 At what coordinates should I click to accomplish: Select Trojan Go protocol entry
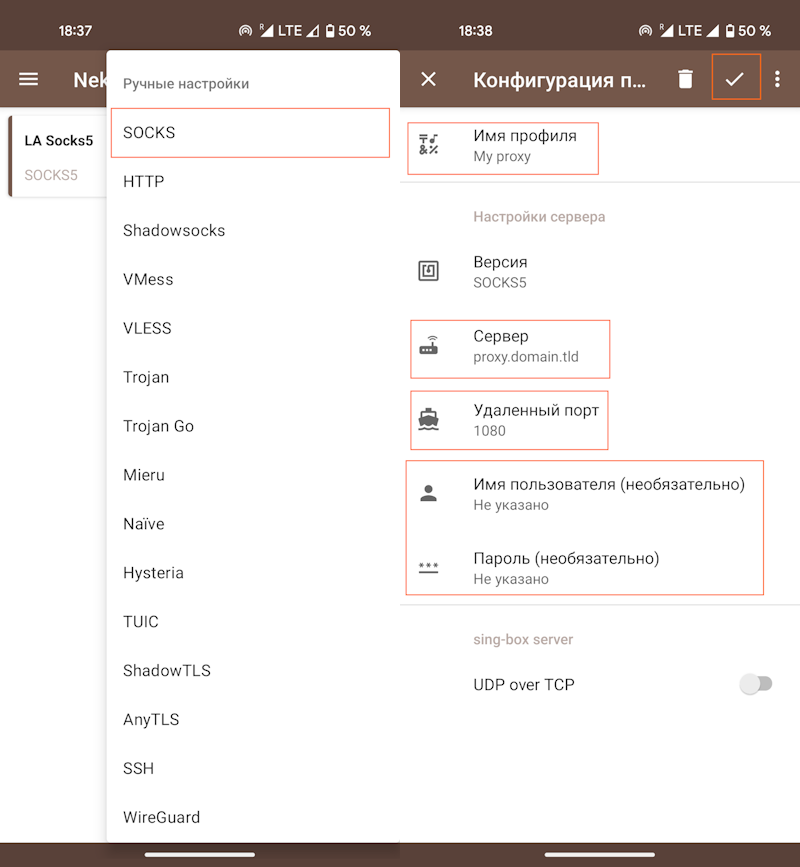coord(158,426)
